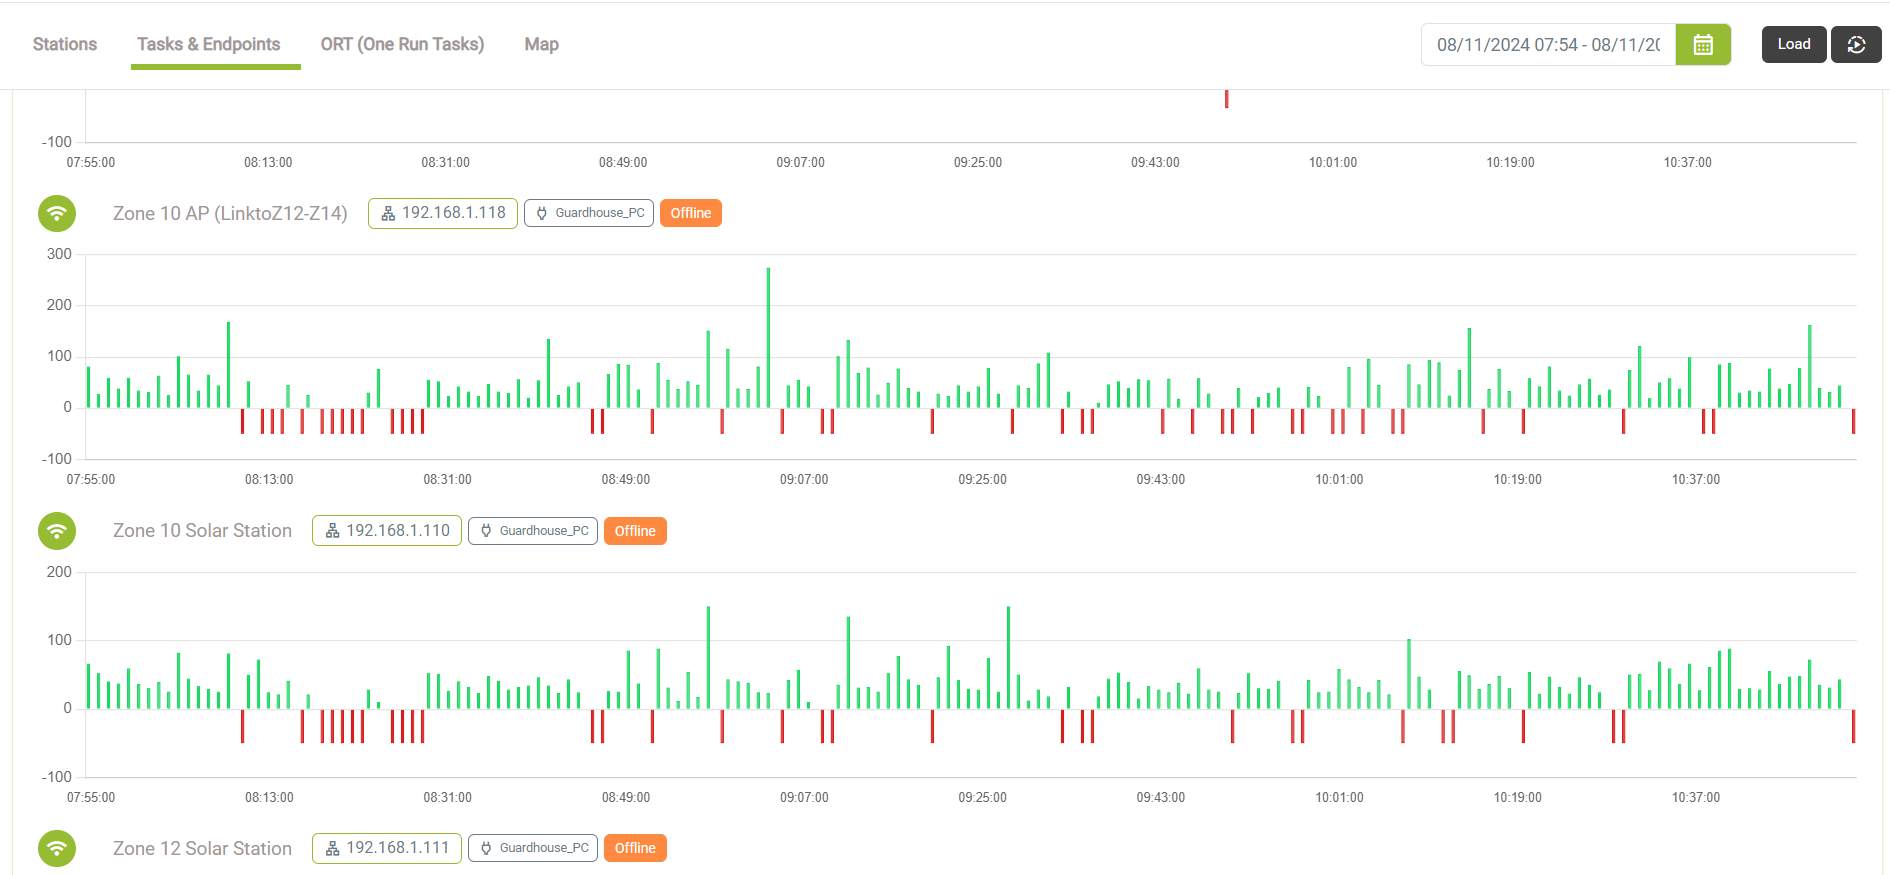Select the Tasks & Endpoints tab
1890x875 pixels.
tap(209, 44)
